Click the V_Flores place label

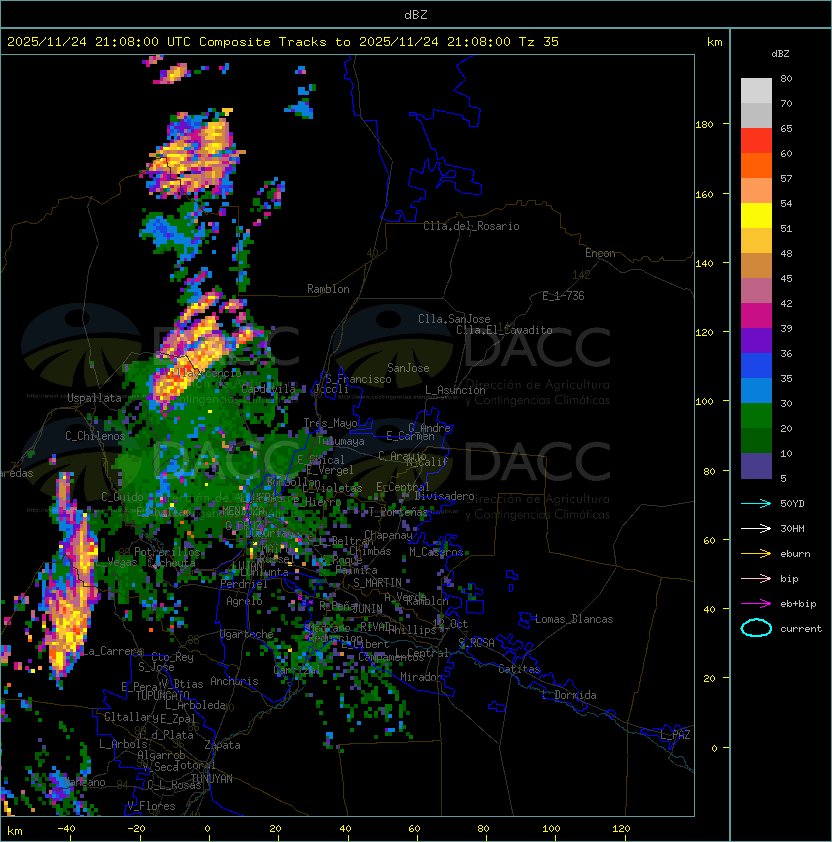pyautogui.click(x=151, y=806)
